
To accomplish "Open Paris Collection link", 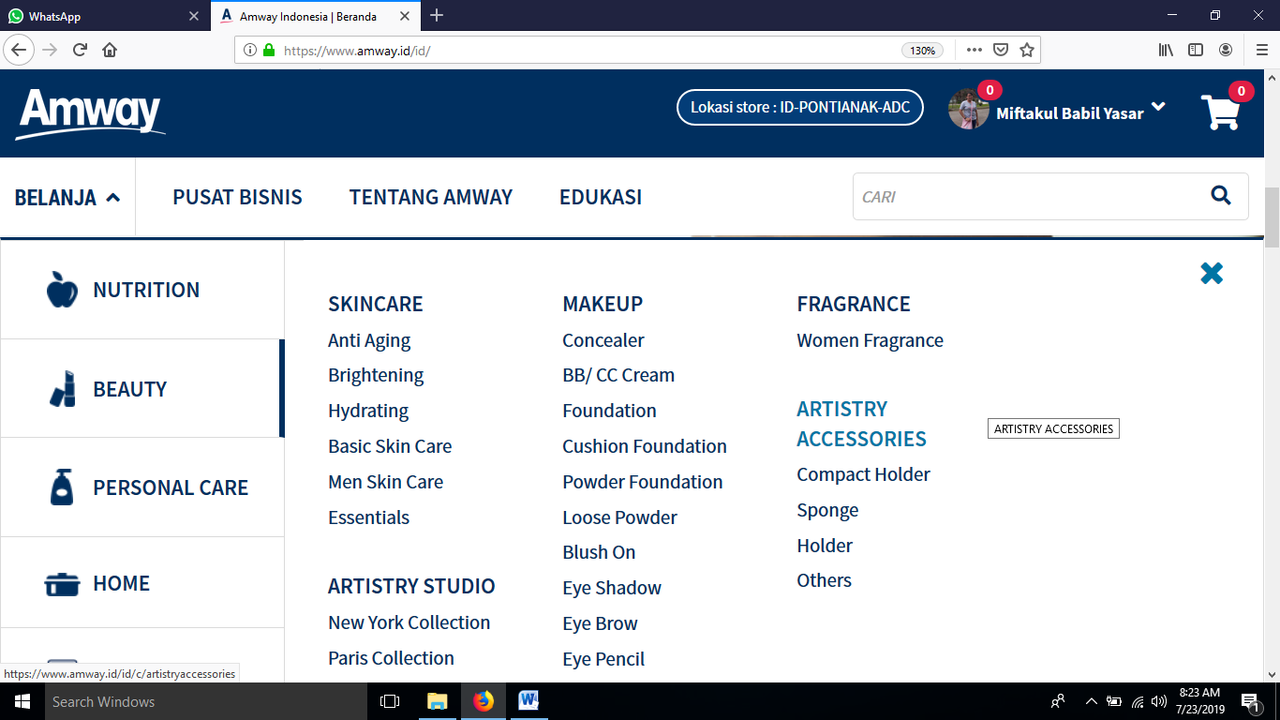I will coord(391,658).
